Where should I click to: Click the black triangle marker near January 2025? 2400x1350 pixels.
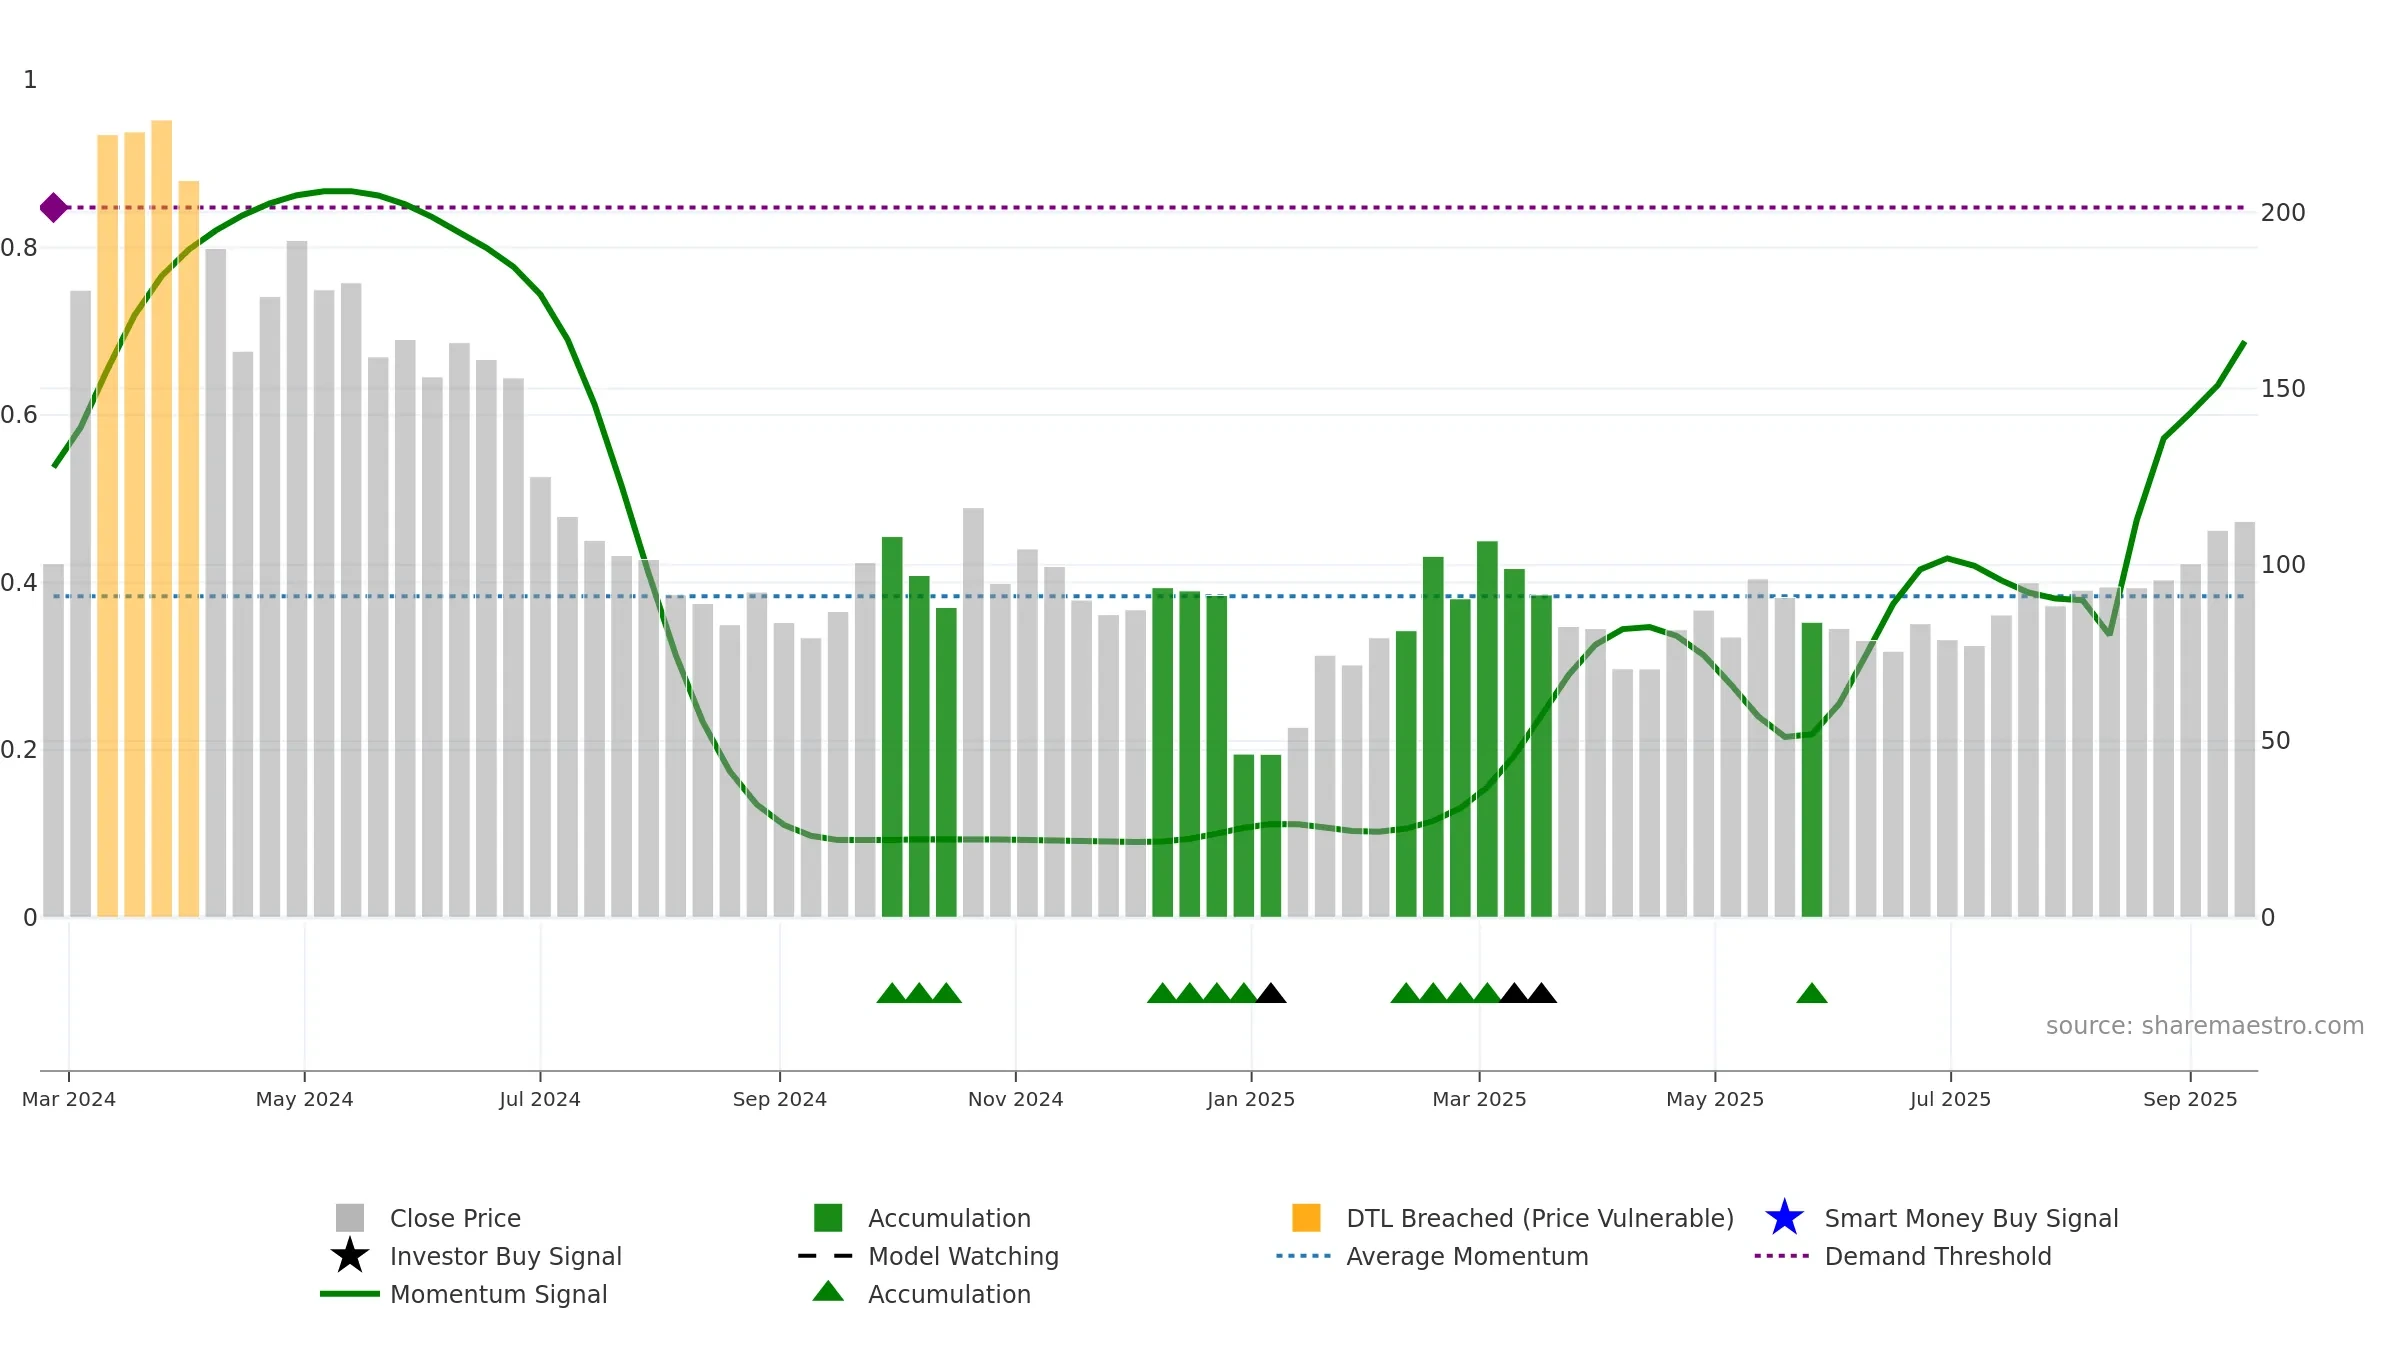[1271, 993]
